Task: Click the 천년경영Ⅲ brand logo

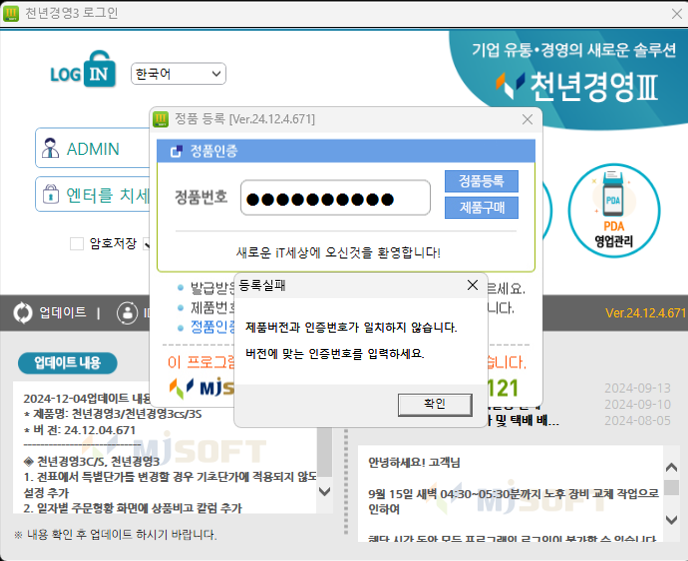Action: click(x=577, y=86)
